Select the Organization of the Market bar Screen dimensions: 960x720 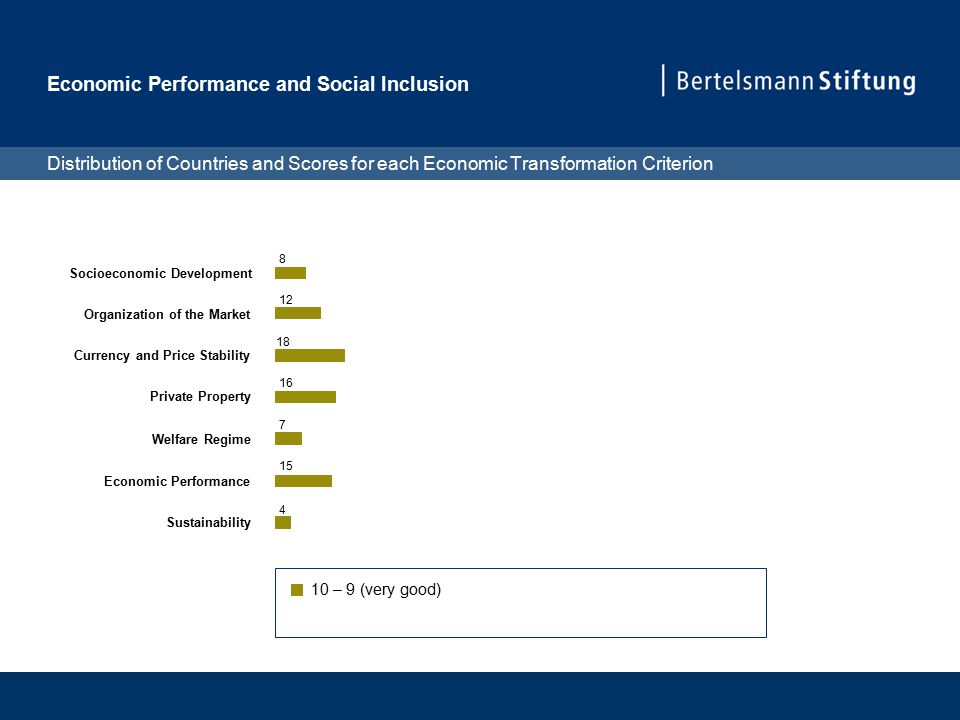[298, 313]
